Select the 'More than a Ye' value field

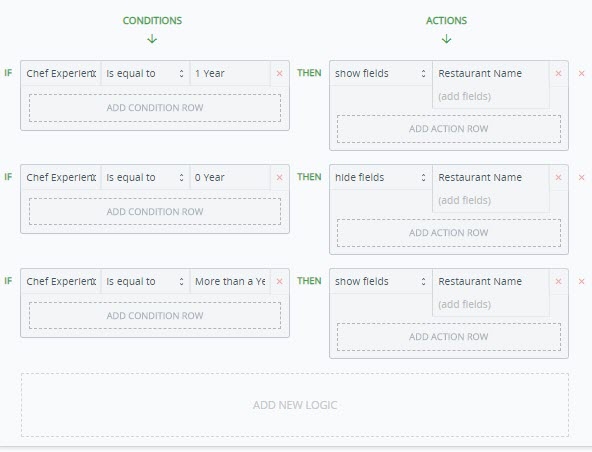pos(230,281)
